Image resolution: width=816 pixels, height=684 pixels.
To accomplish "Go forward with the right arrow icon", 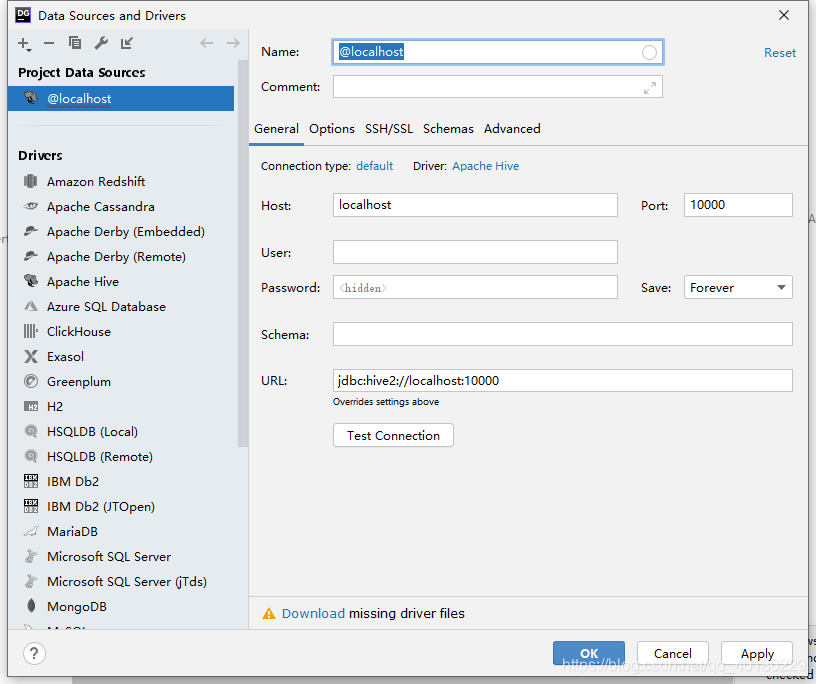I will 233,43.
